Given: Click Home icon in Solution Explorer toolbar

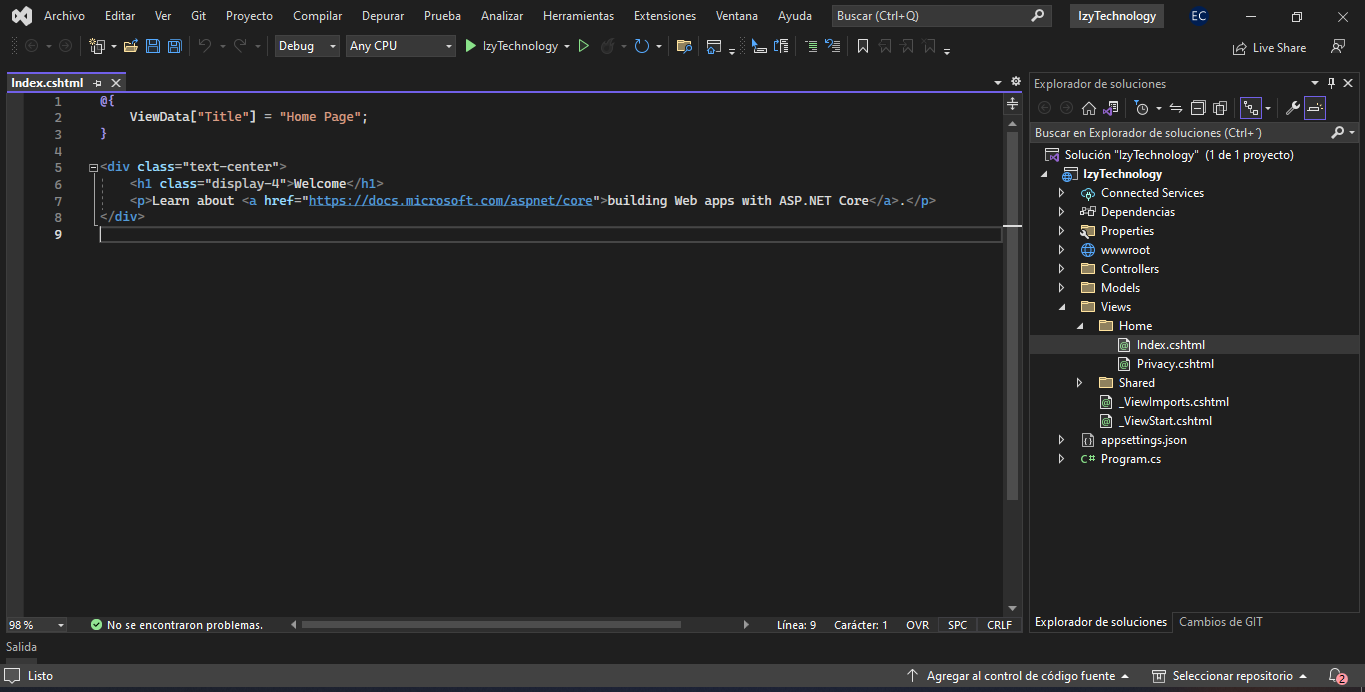Looking at the screenshot, I should click(1089, 108).
